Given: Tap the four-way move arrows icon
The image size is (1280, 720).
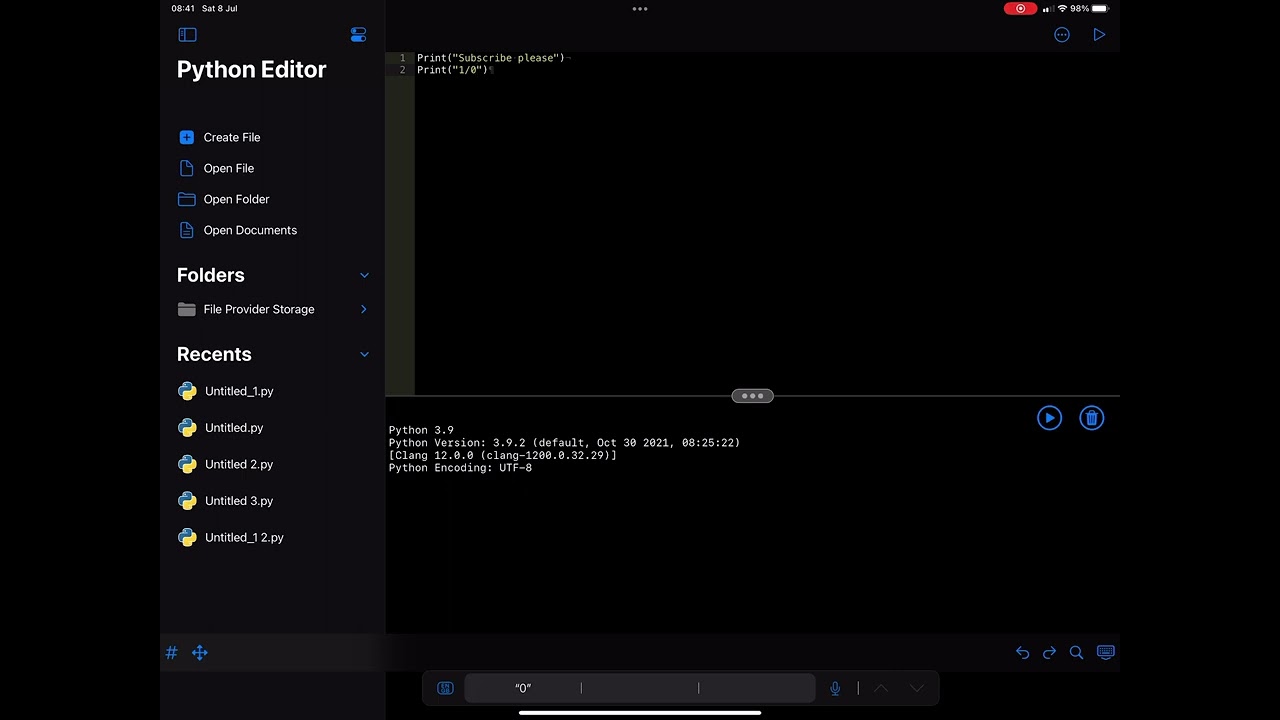Looking at the screenshot, I should click(x=199, y=653).
